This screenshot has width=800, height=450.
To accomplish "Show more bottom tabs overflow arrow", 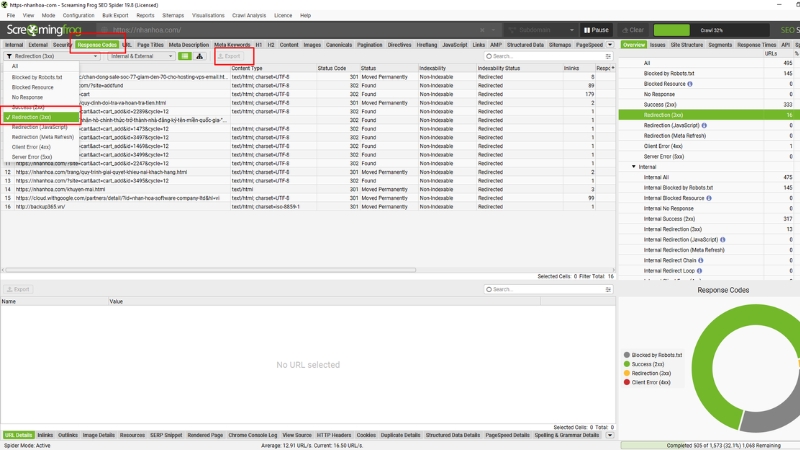I will [610, 435].
